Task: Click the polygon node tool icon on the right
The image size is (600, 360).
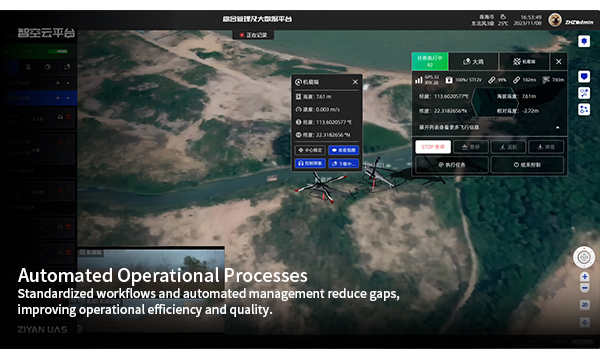Action: point(584,109)
